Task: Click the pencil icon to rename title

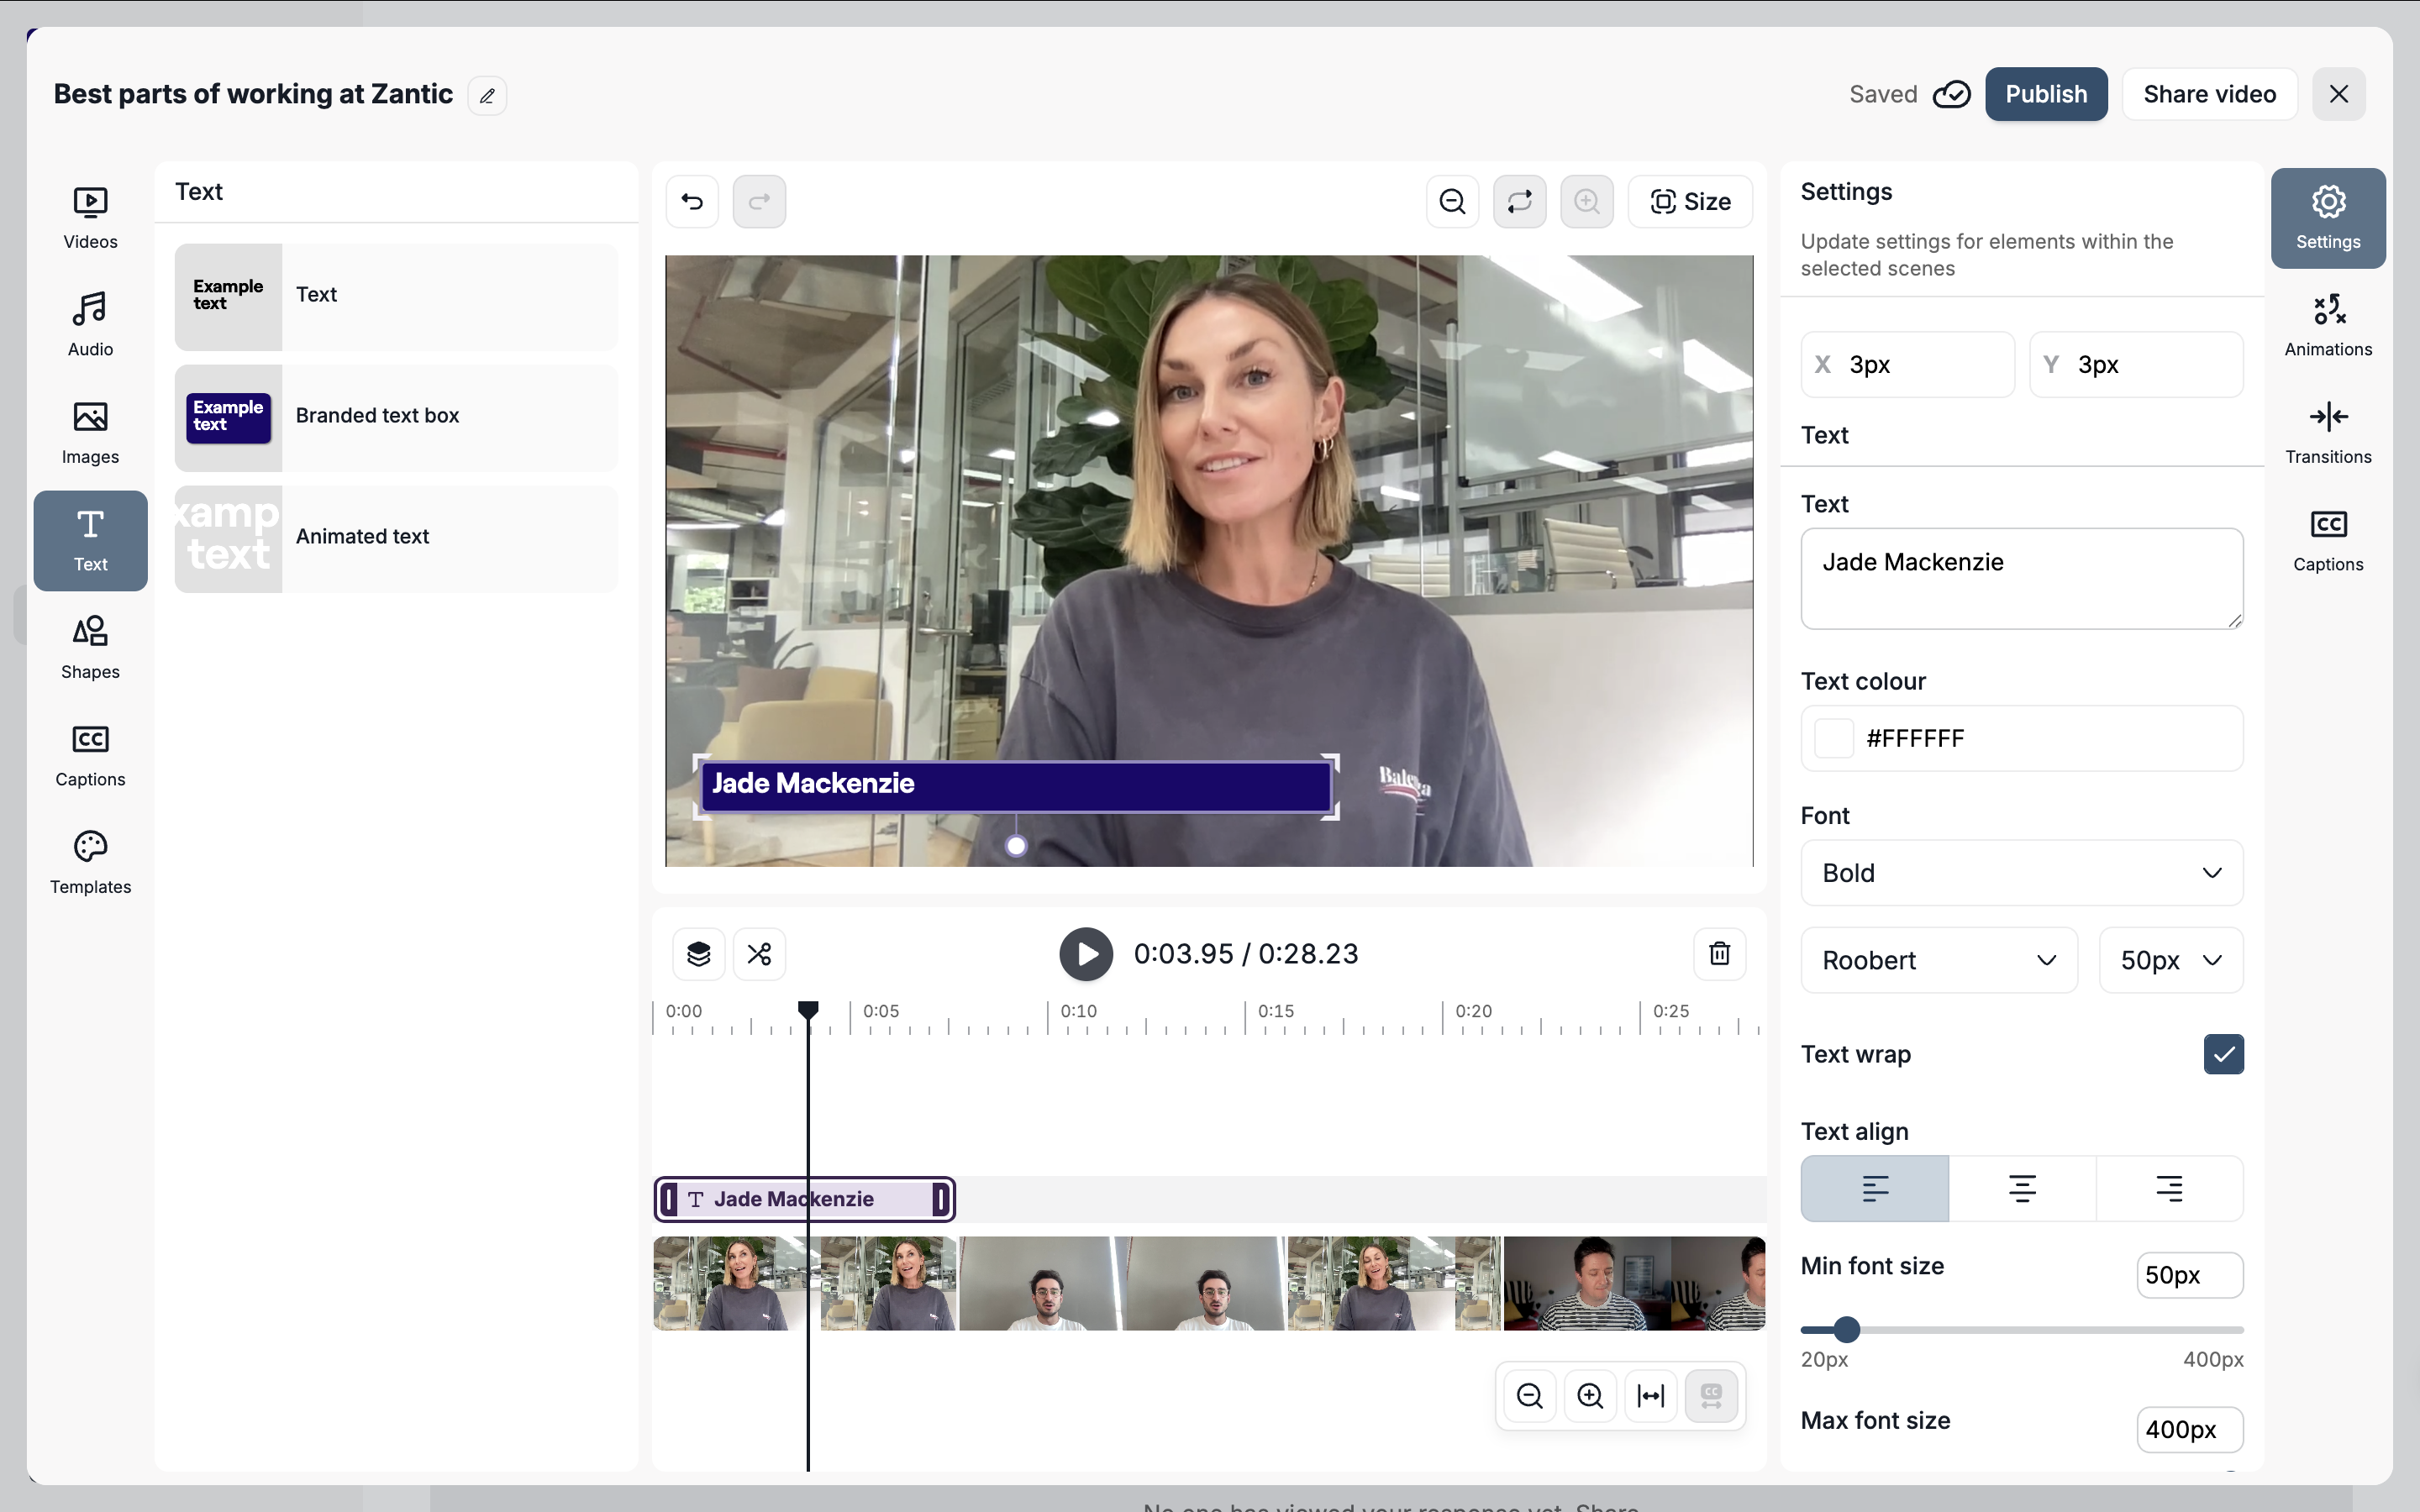Action: click(x=487, y=96)
